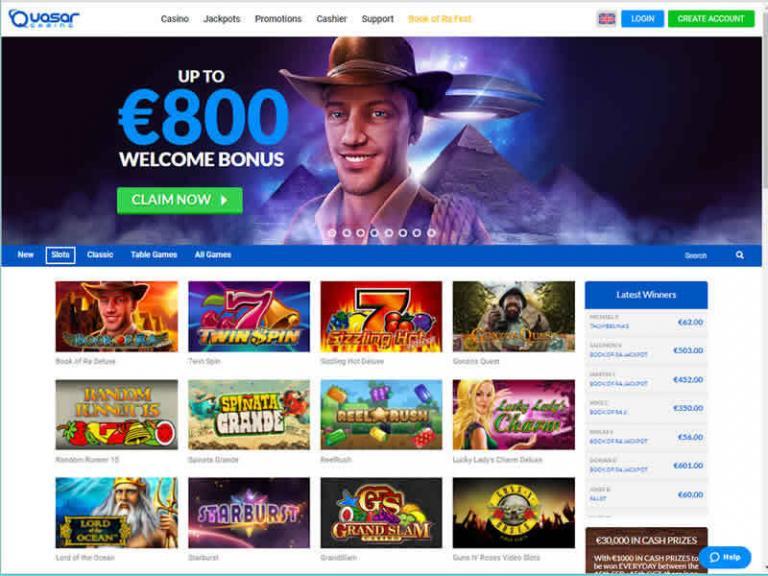
Task: Select the last carousel dot indicator
Action: tap(431, 233)
